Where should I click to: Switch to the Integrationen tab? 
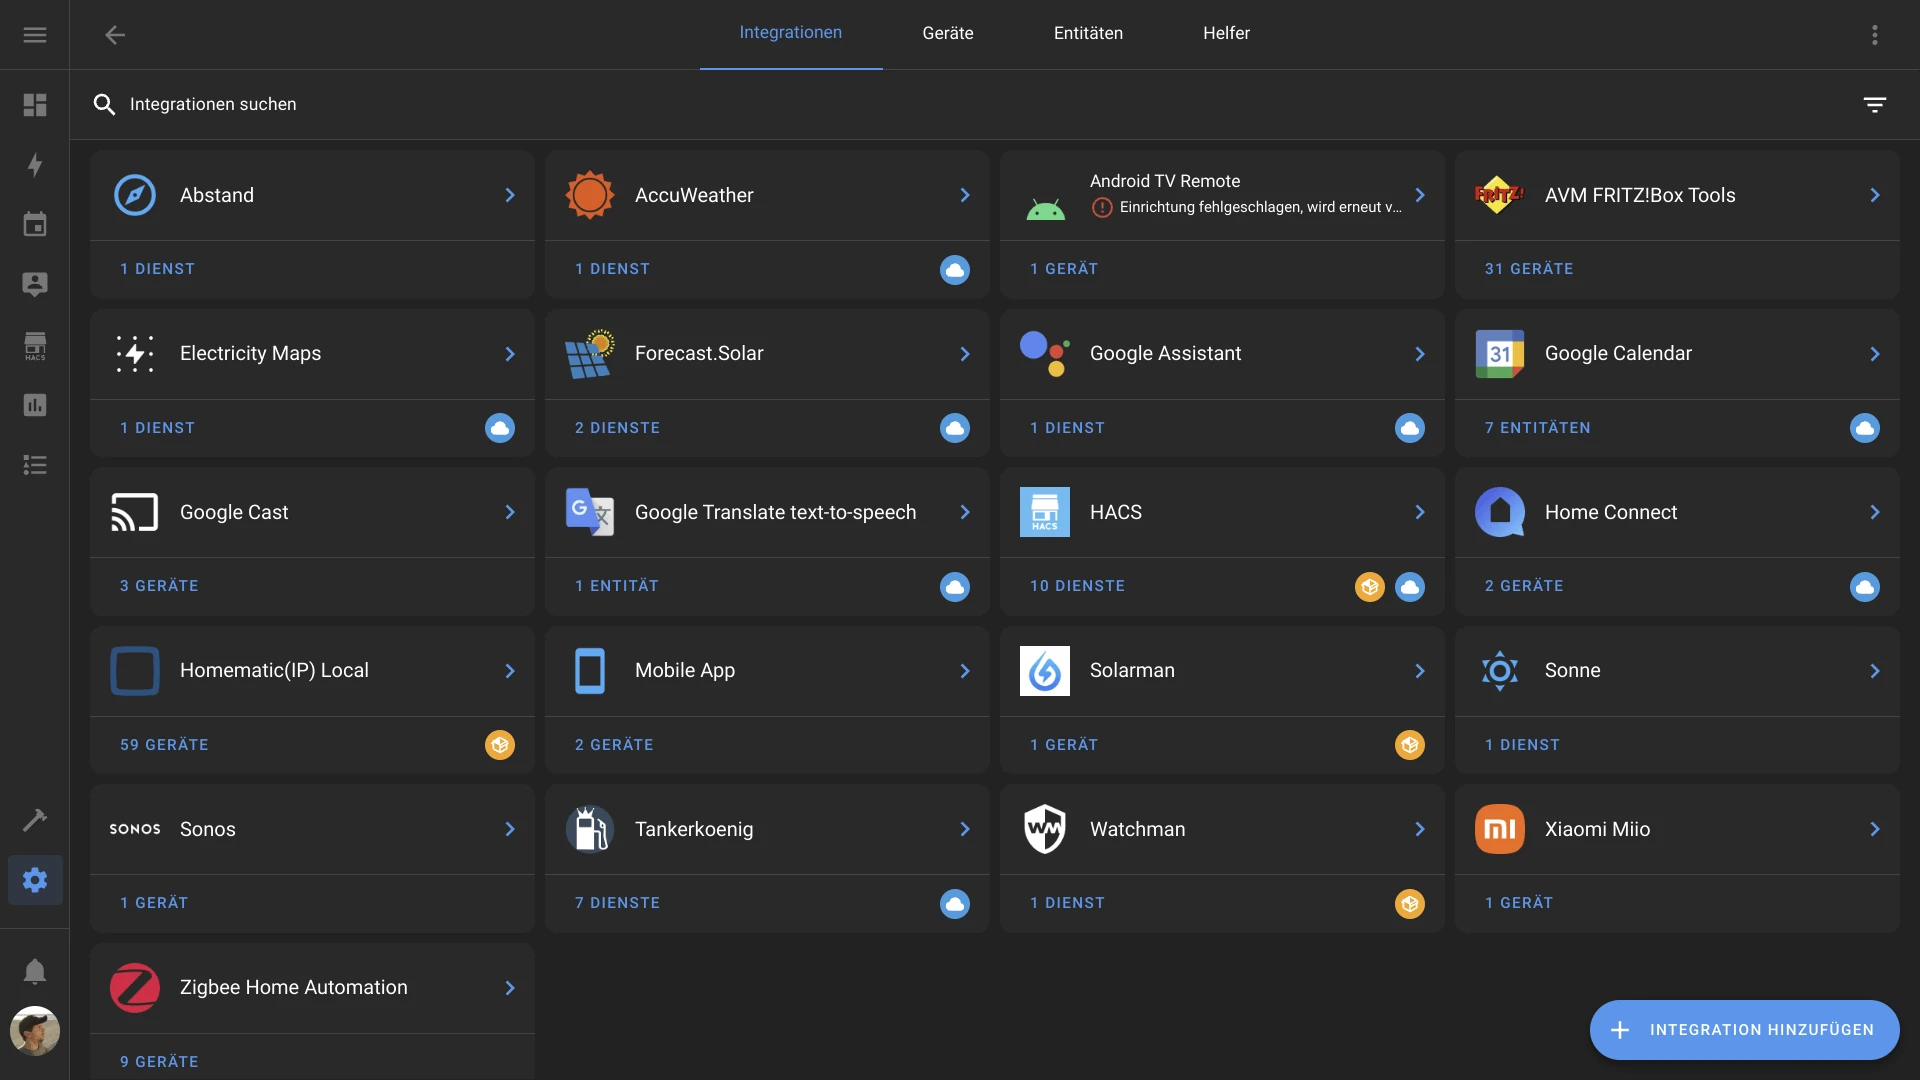(791, 33)
